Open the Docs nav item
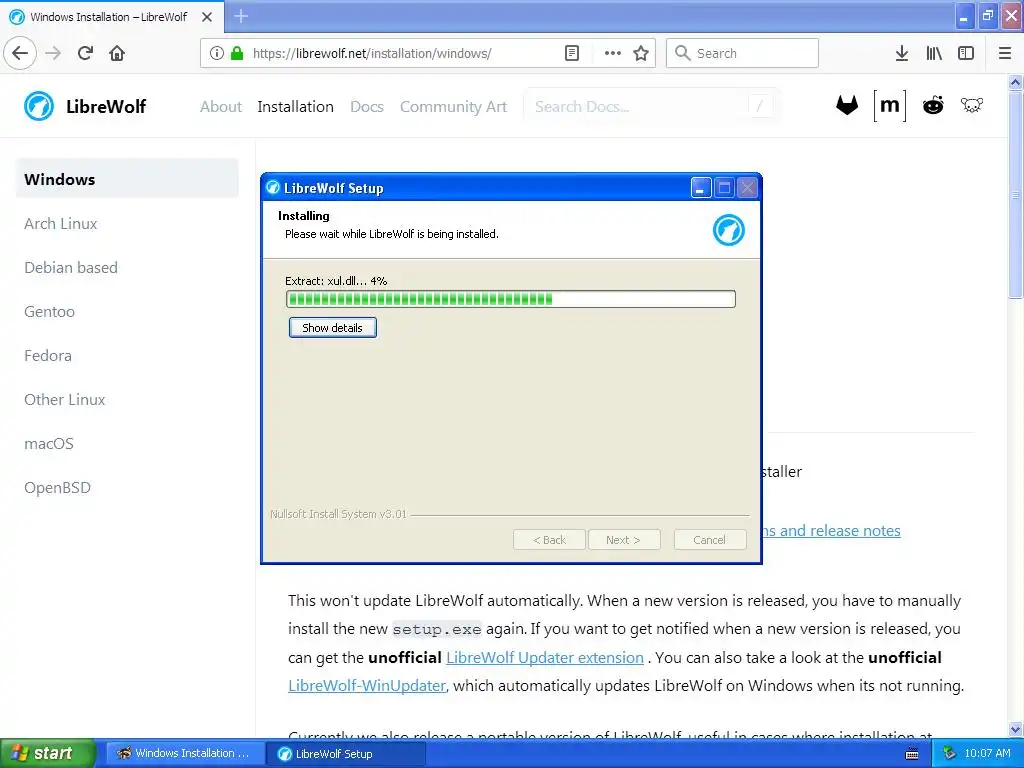The image size is (1024, 768). click(367, 106)
